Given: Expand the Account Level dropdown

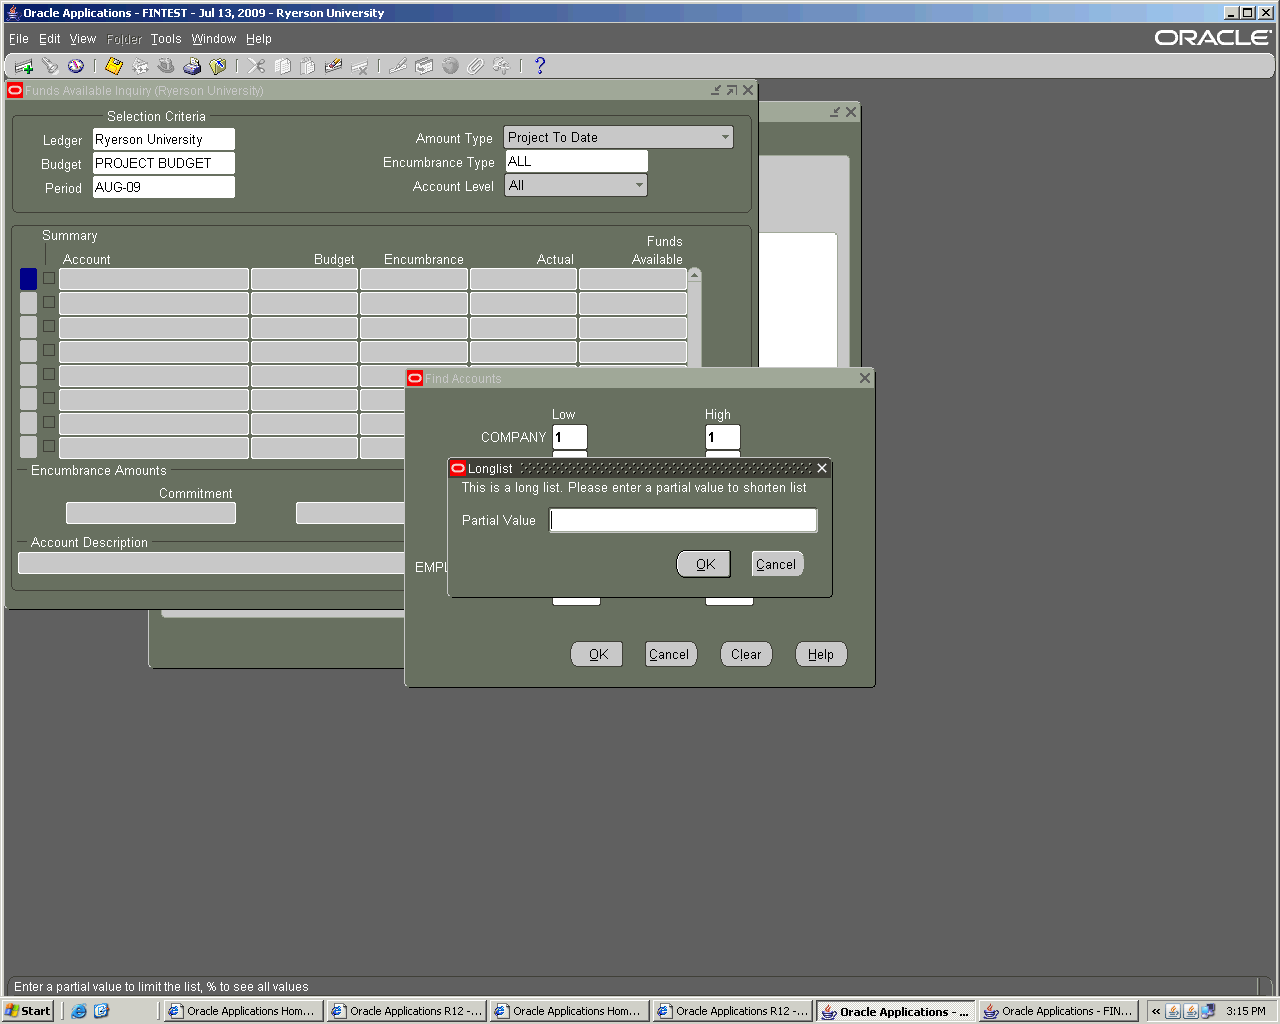Looking at the screenshot, I should coord(639,186).
